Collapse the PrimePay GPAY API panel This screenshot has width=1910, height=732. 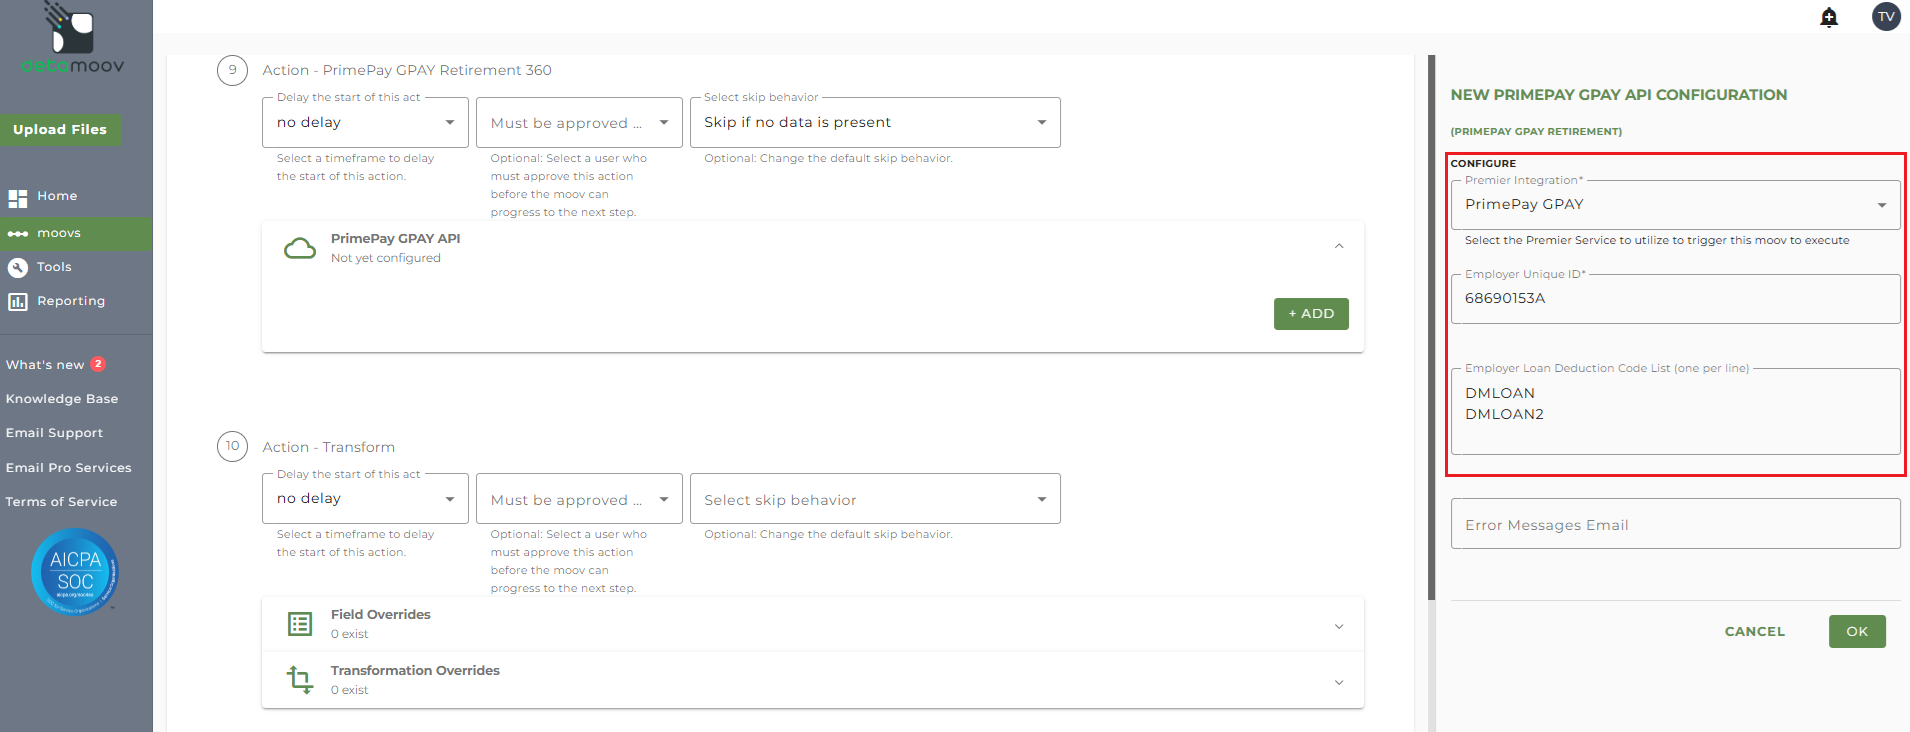(1339, 247)
